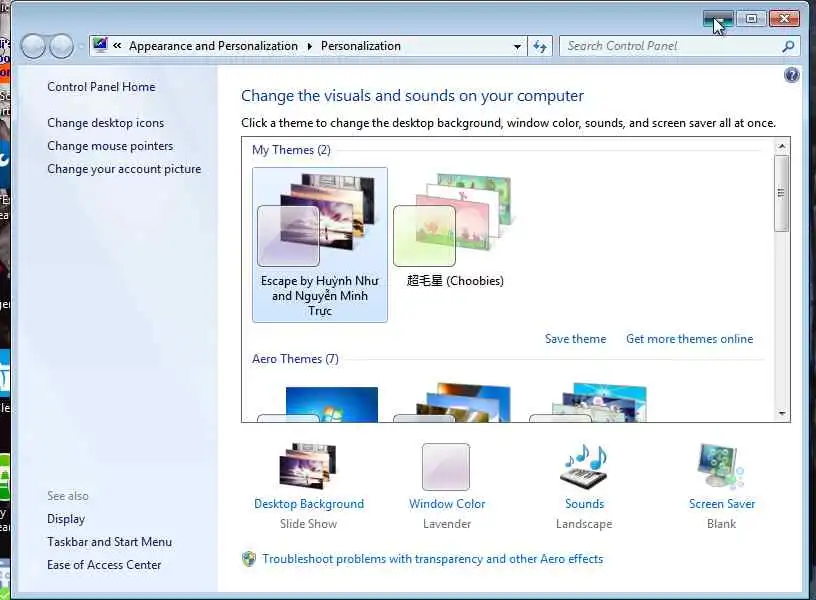Expand the double-chevron breadcrumb overflow

tap(117, 46)
